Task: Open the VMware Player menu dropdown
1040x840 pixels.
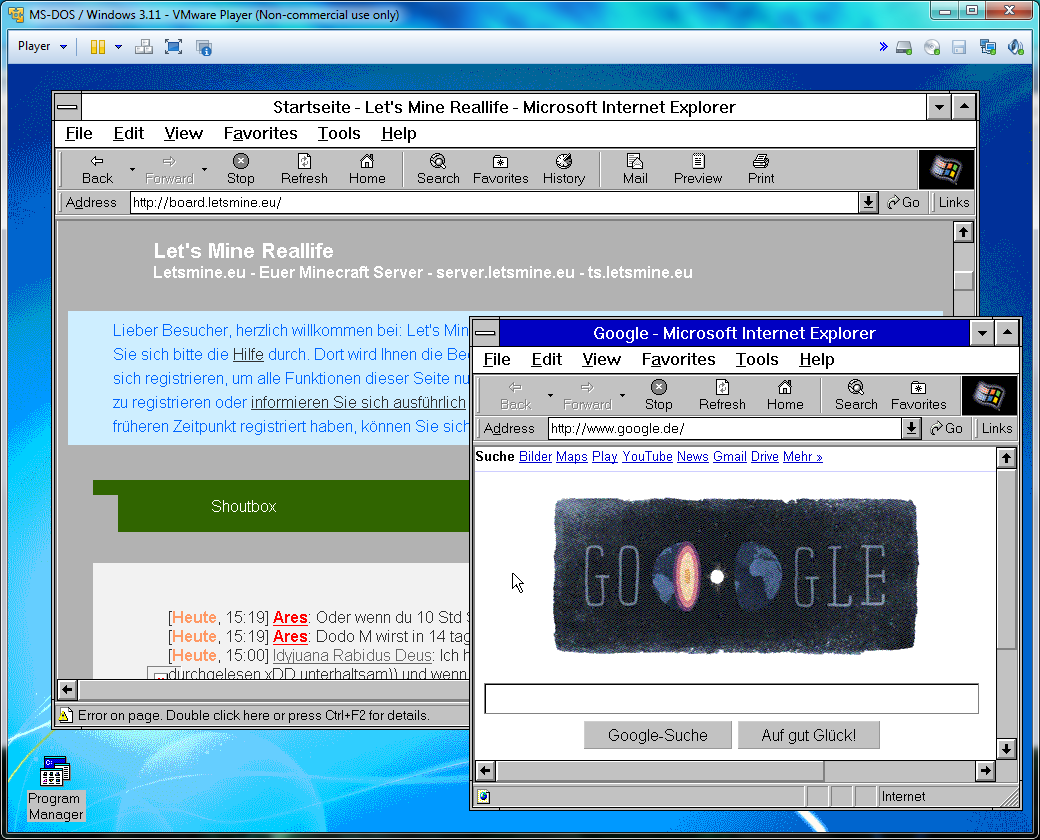Action: pyautogui.click(x=43, y=46)
